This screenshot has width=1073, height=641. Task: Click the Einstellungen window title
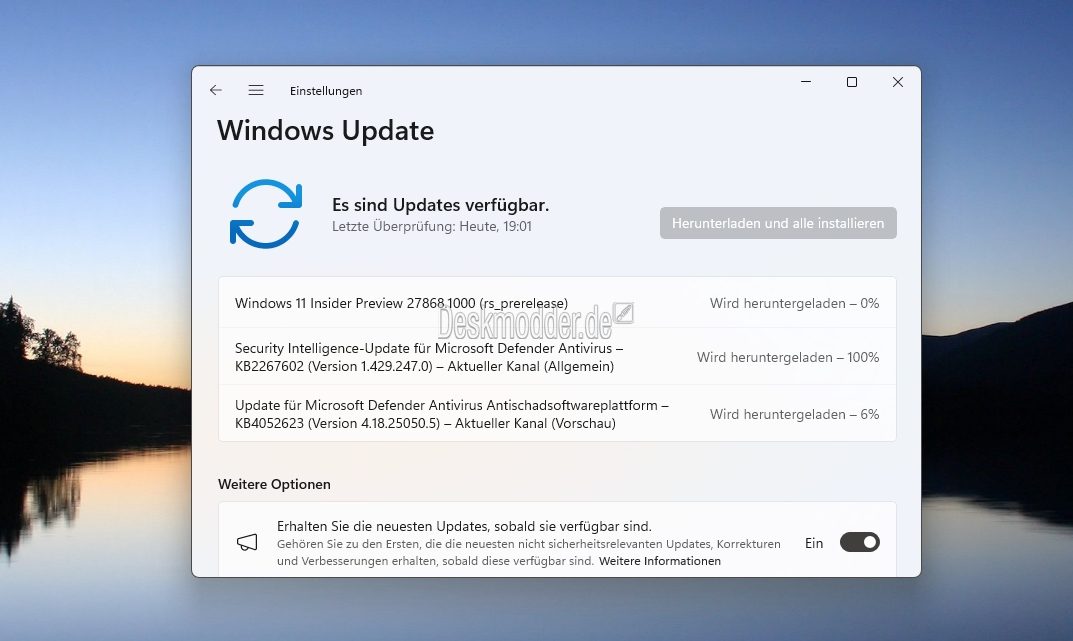[326, 91]
